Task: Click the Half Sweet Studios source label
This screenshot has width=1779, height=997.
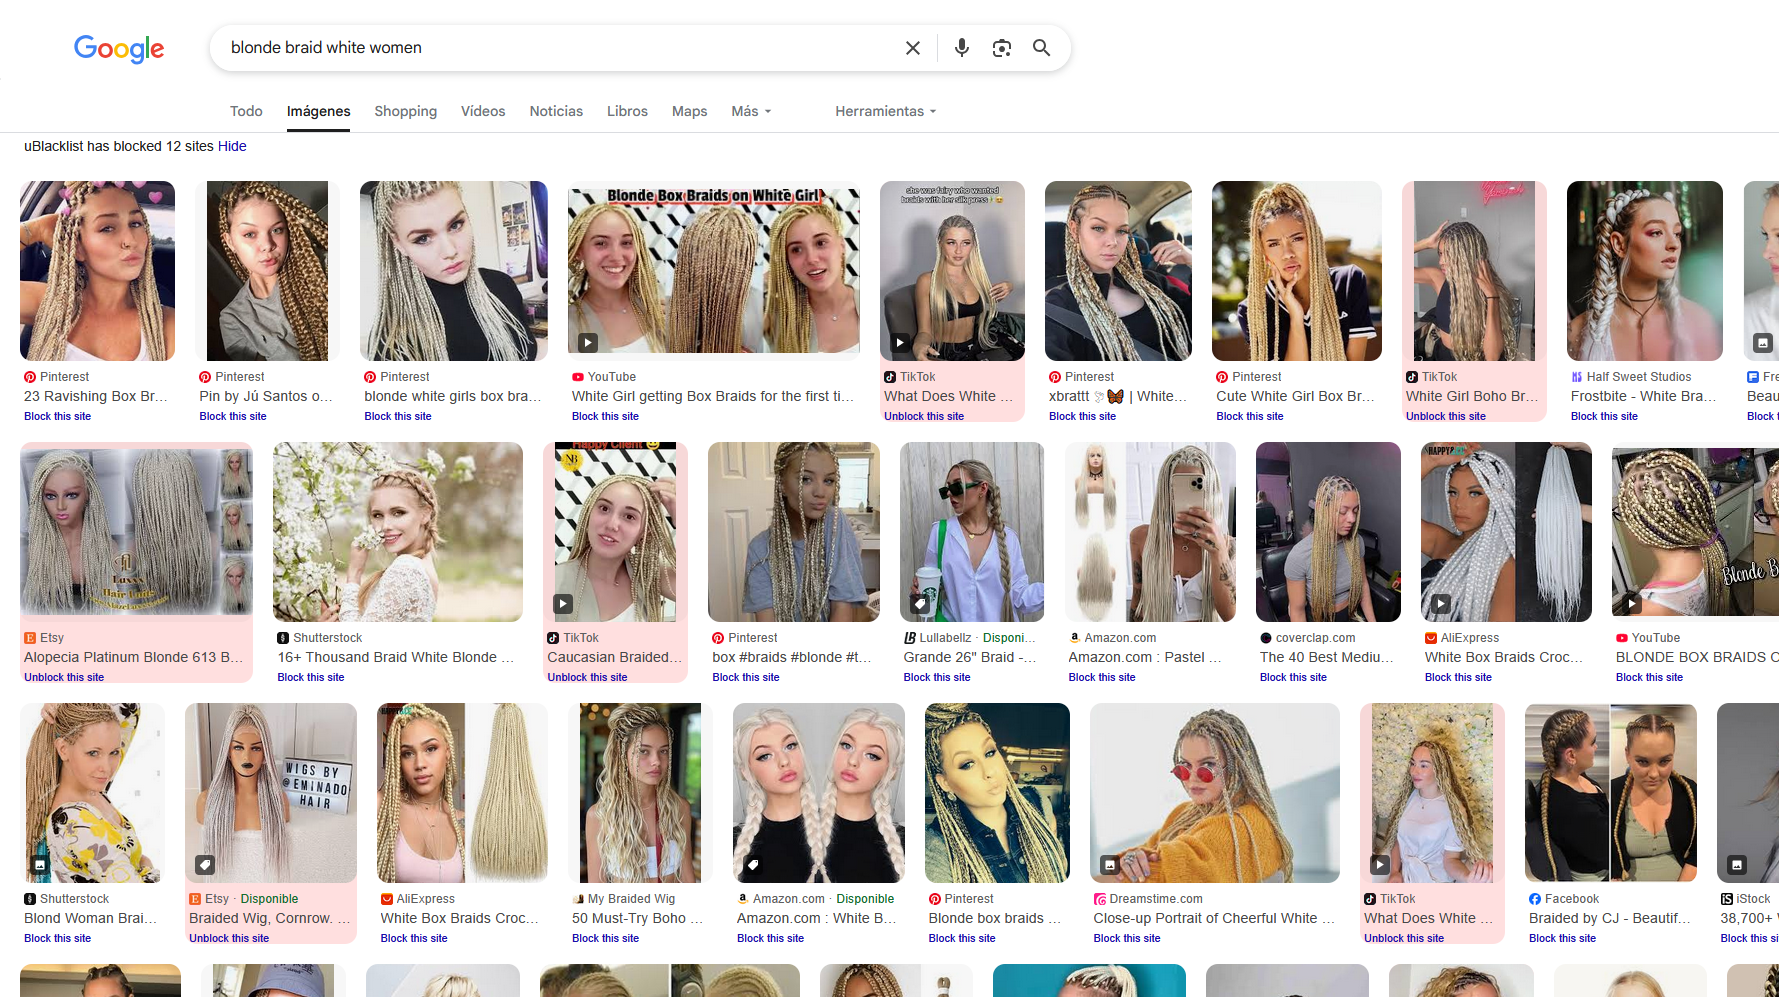Action: (1638, 377)
